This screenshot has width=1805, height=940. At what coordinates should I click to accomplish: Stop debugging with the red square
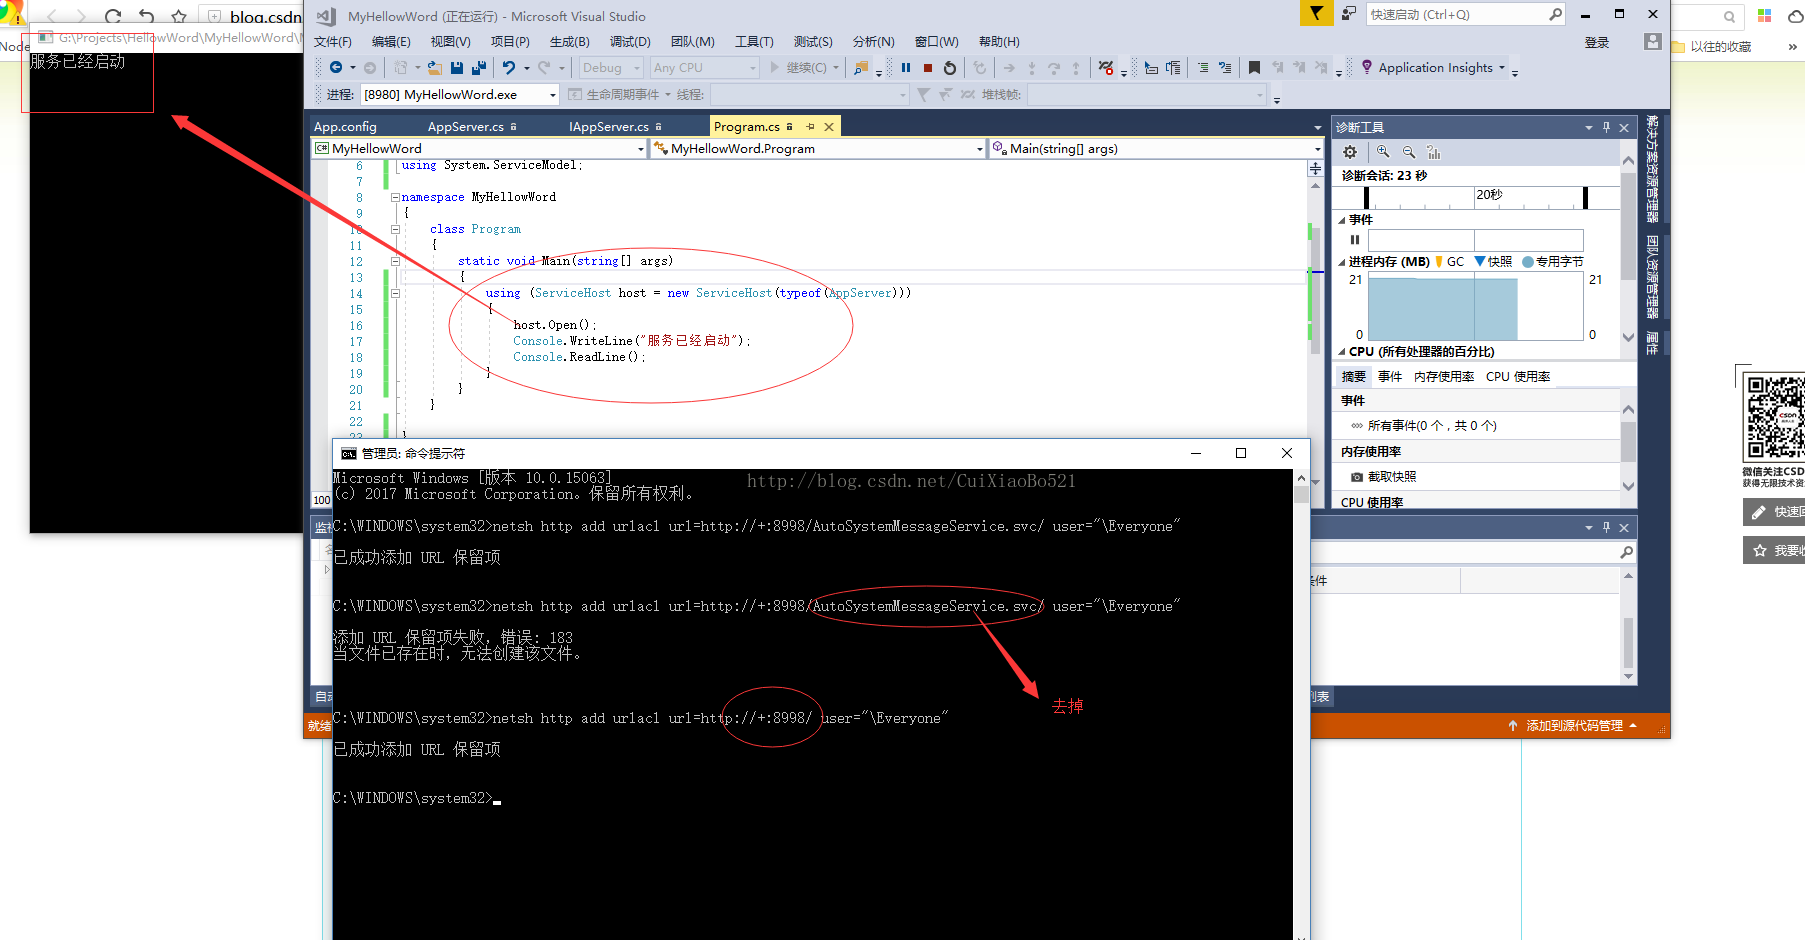(x=928, y=67)
